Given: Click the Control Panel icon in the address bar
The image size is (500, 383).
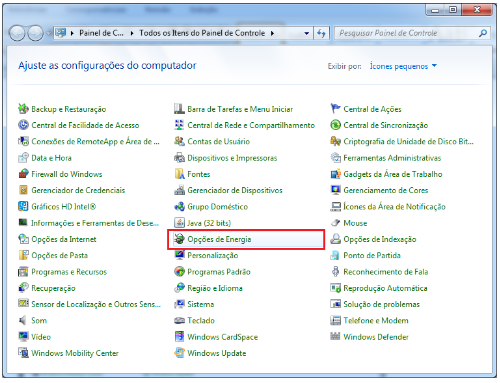Looking at the screenshot, I should click(60, 33).
